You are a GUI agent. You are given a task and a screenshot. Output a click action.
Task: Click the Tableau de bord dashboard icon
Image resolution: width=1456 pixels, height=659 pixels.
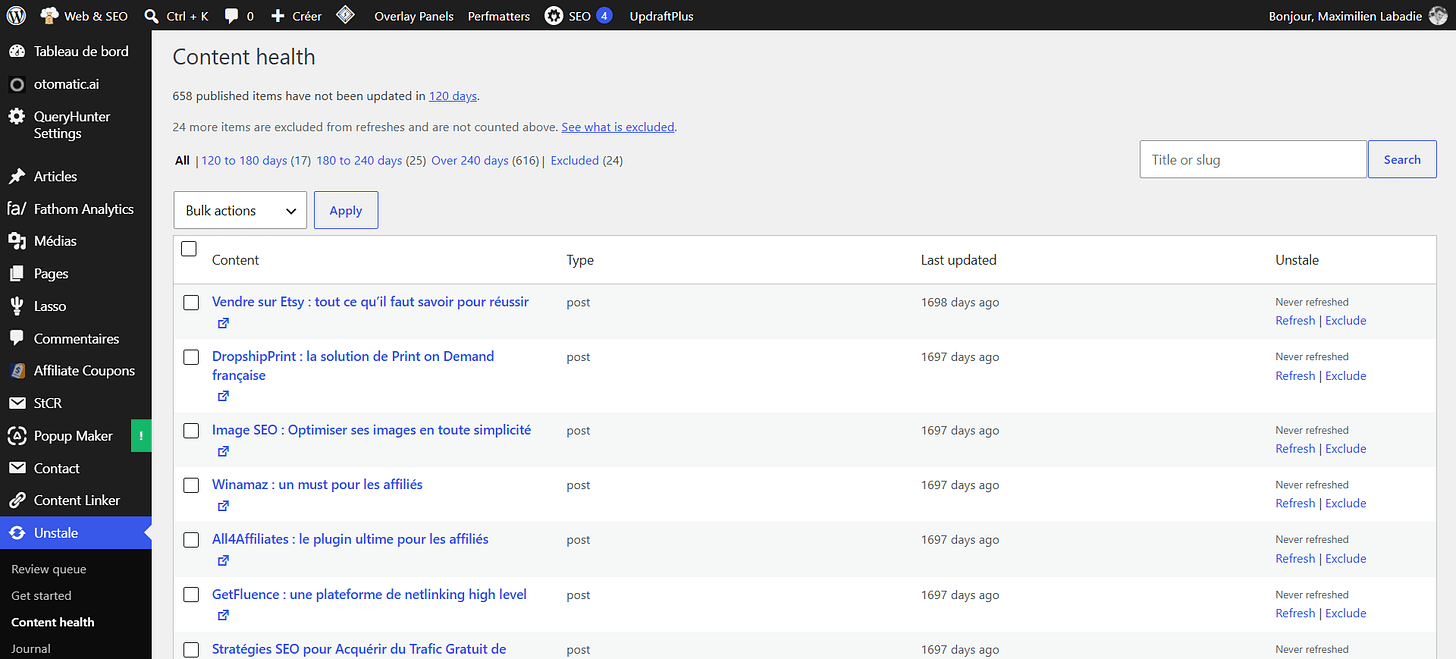16,51
